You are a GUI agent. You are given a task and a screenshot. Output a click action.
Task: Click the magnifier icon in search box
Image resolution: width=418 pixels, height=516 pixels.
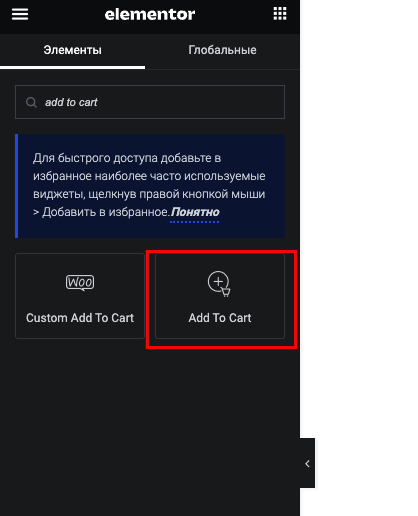point(31,102)
